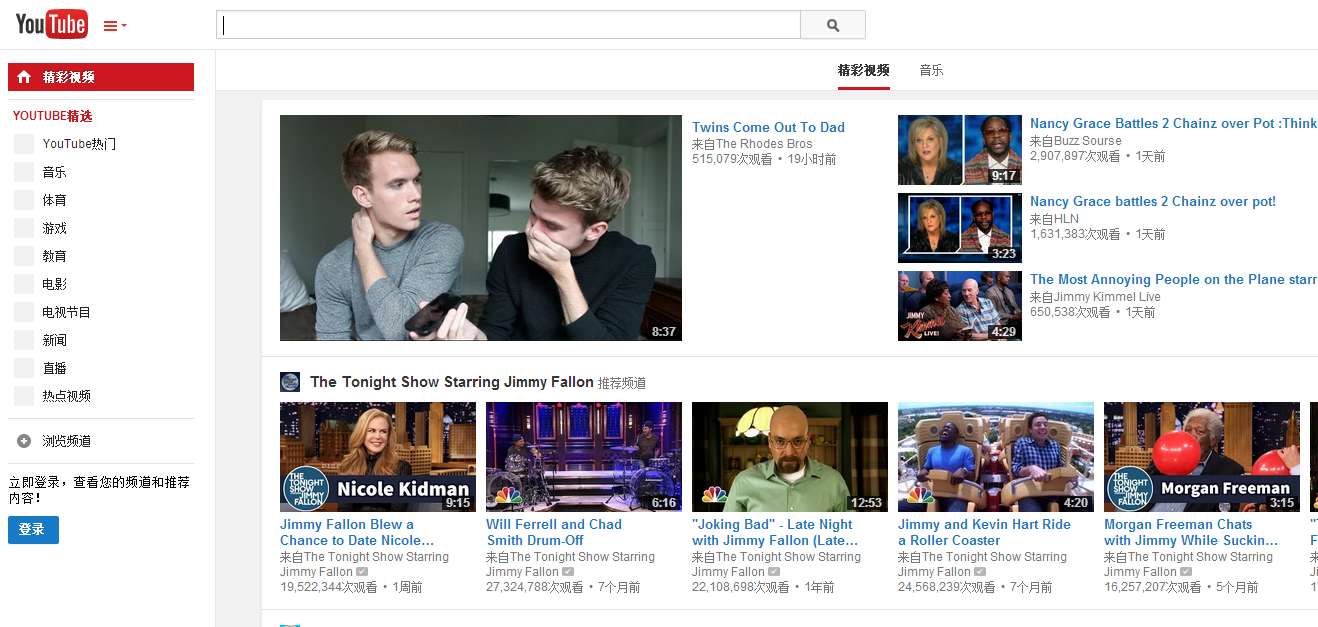Open the Twins Come Out To Dad title
1318x627 pixels.
tap(768, 127)
